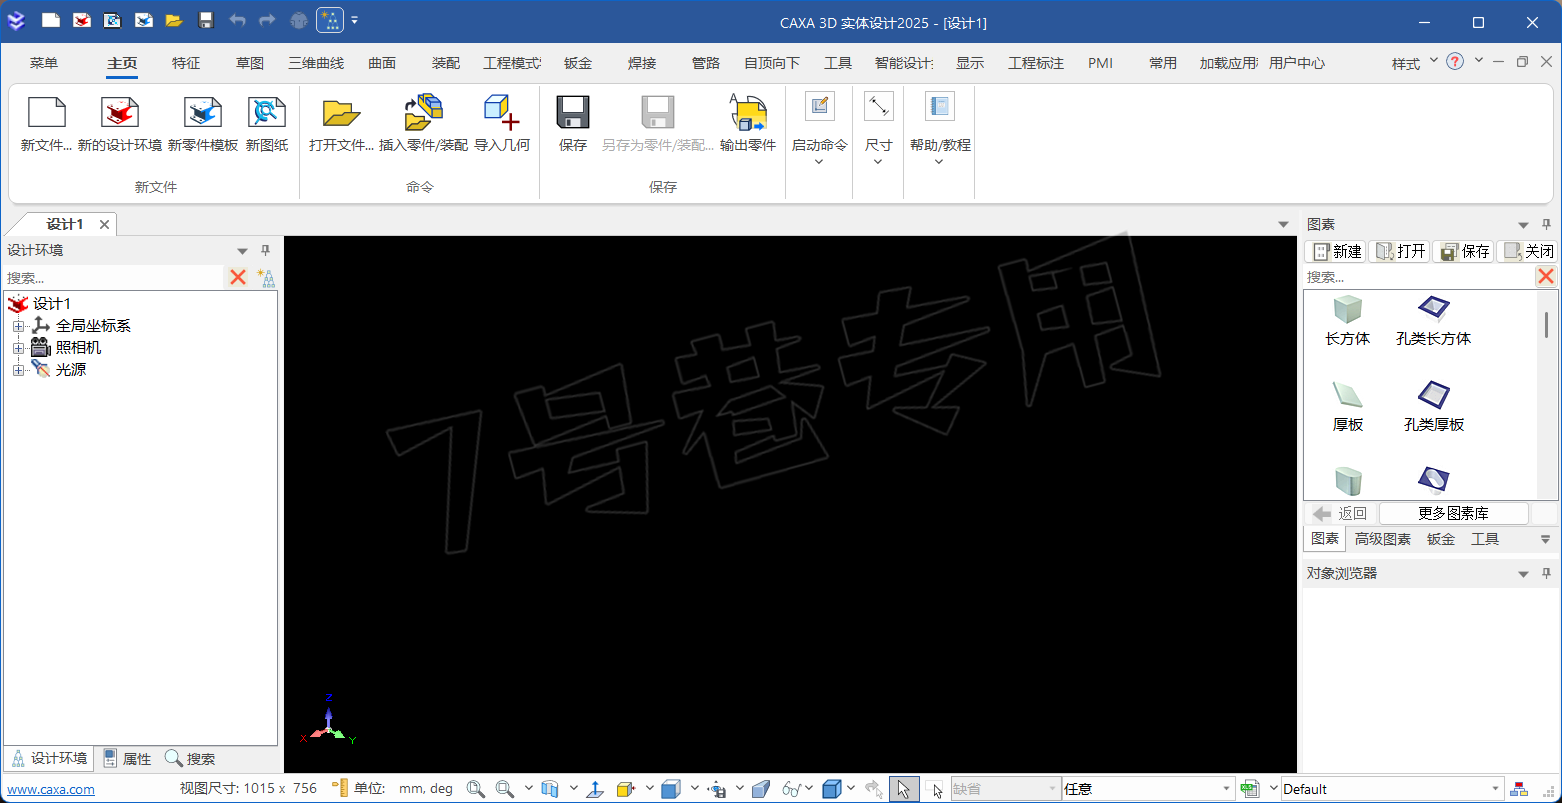Clear the catalog search with red X
Screen dimensions: 1562x803
1546,277
